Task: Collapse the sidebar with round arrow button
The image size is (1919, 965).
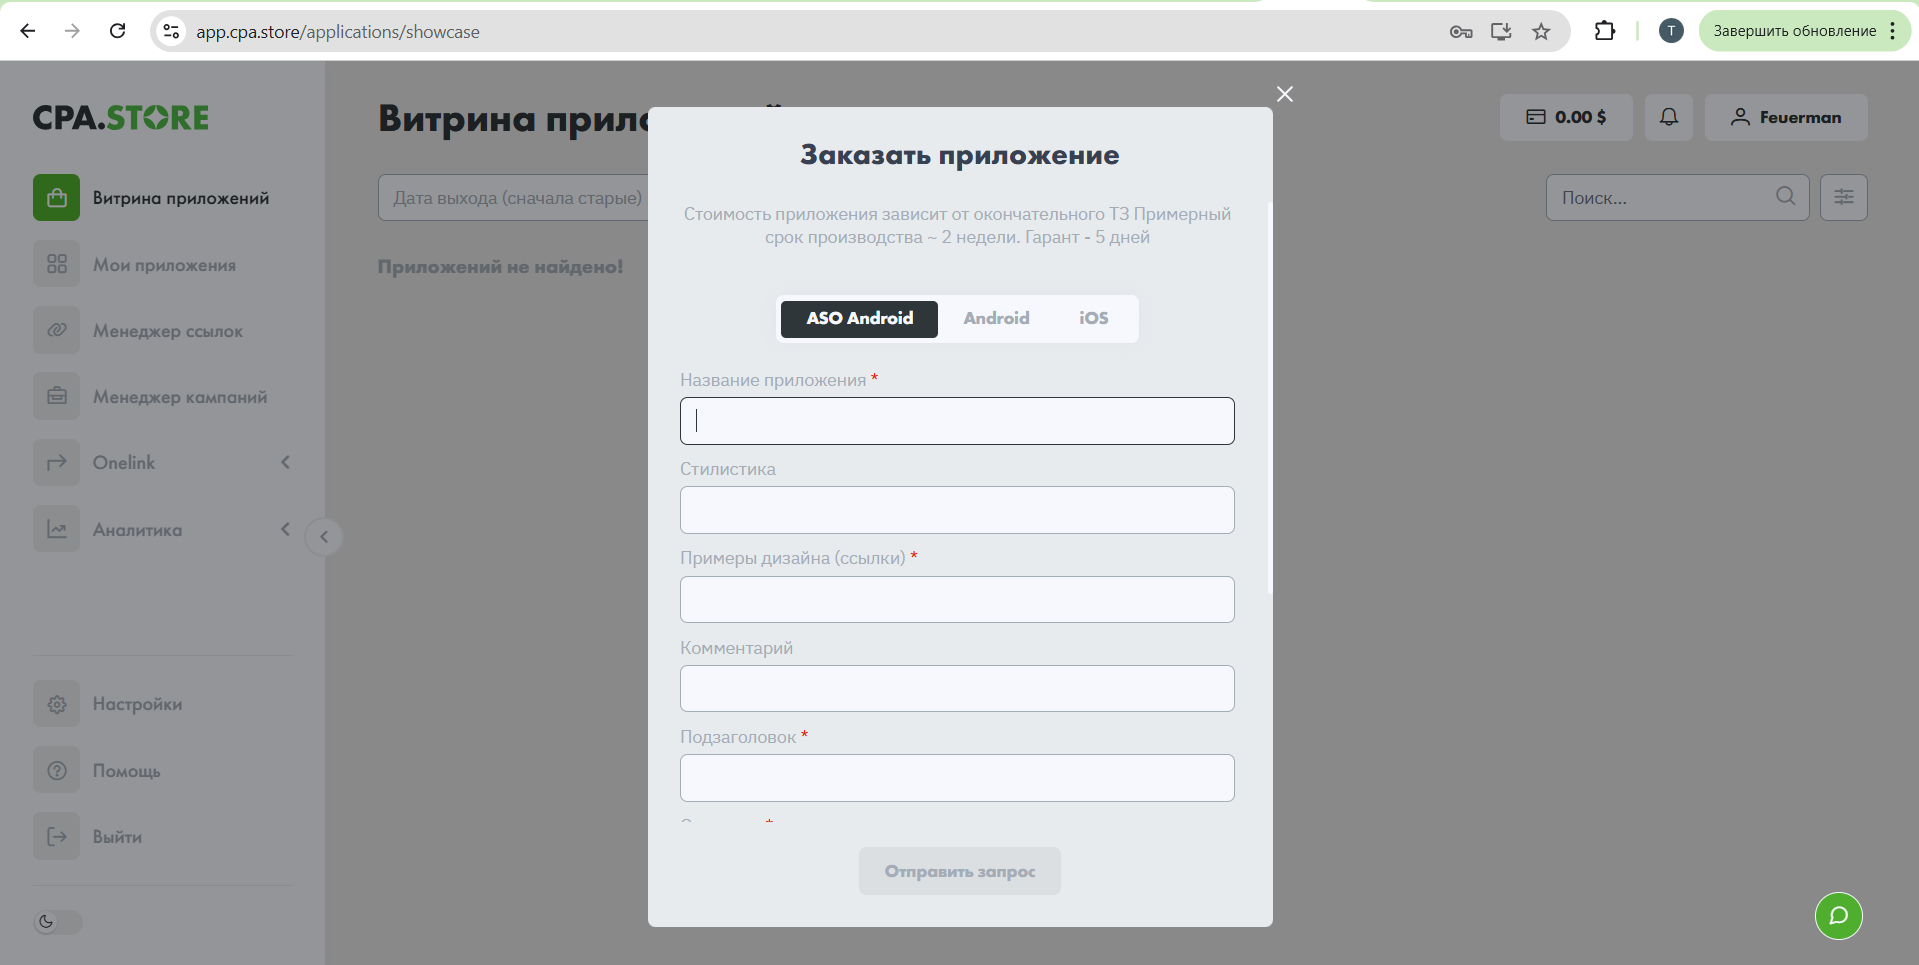Action: point(324,537)
